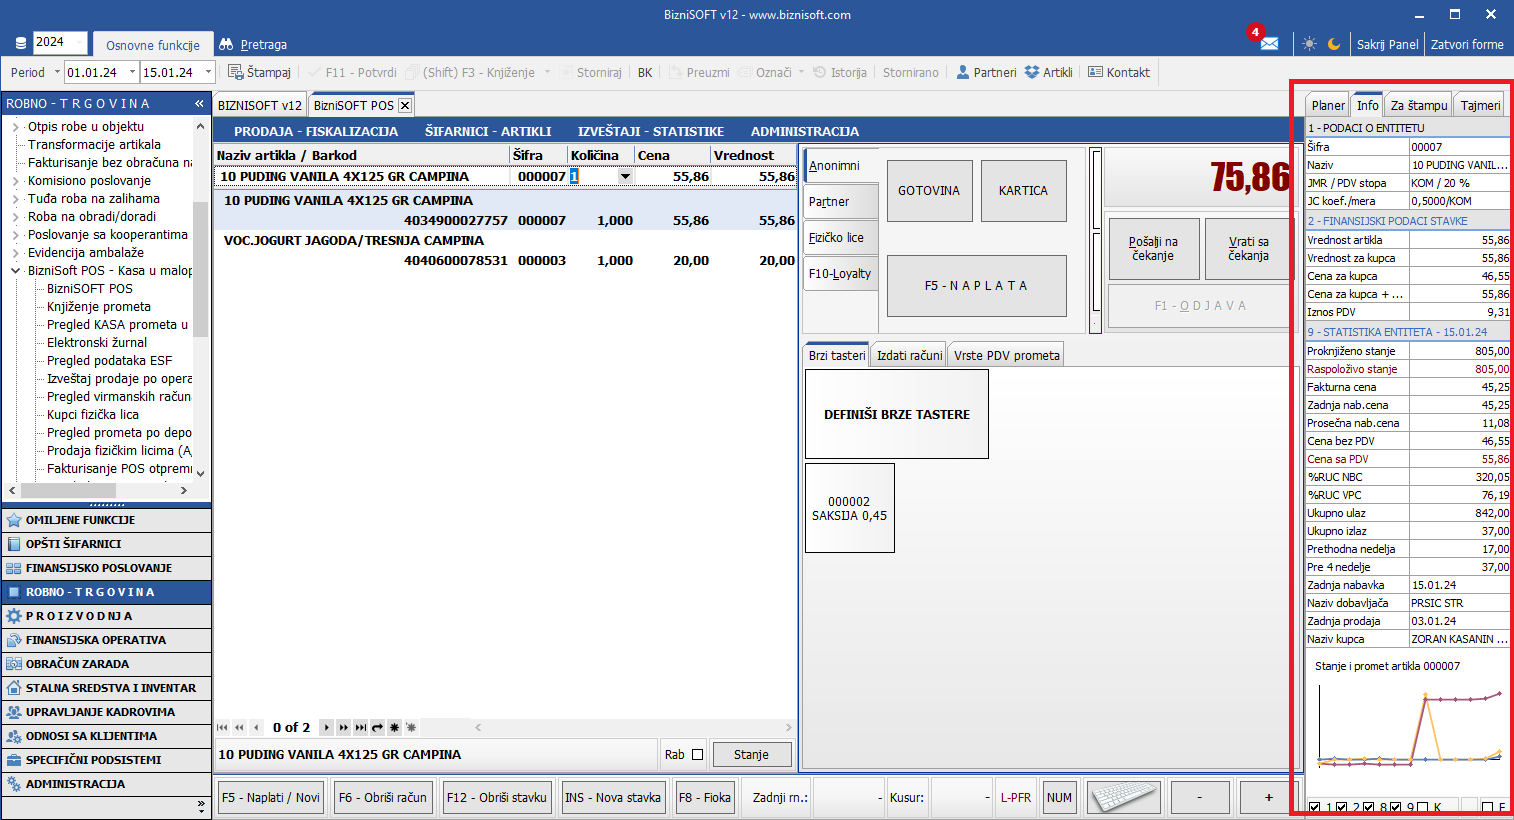The width and height of the screenshot is (1514, 820).
Task: Open IZVEŠTAJI - STATISTIKE menu
Action: [650, 131]
